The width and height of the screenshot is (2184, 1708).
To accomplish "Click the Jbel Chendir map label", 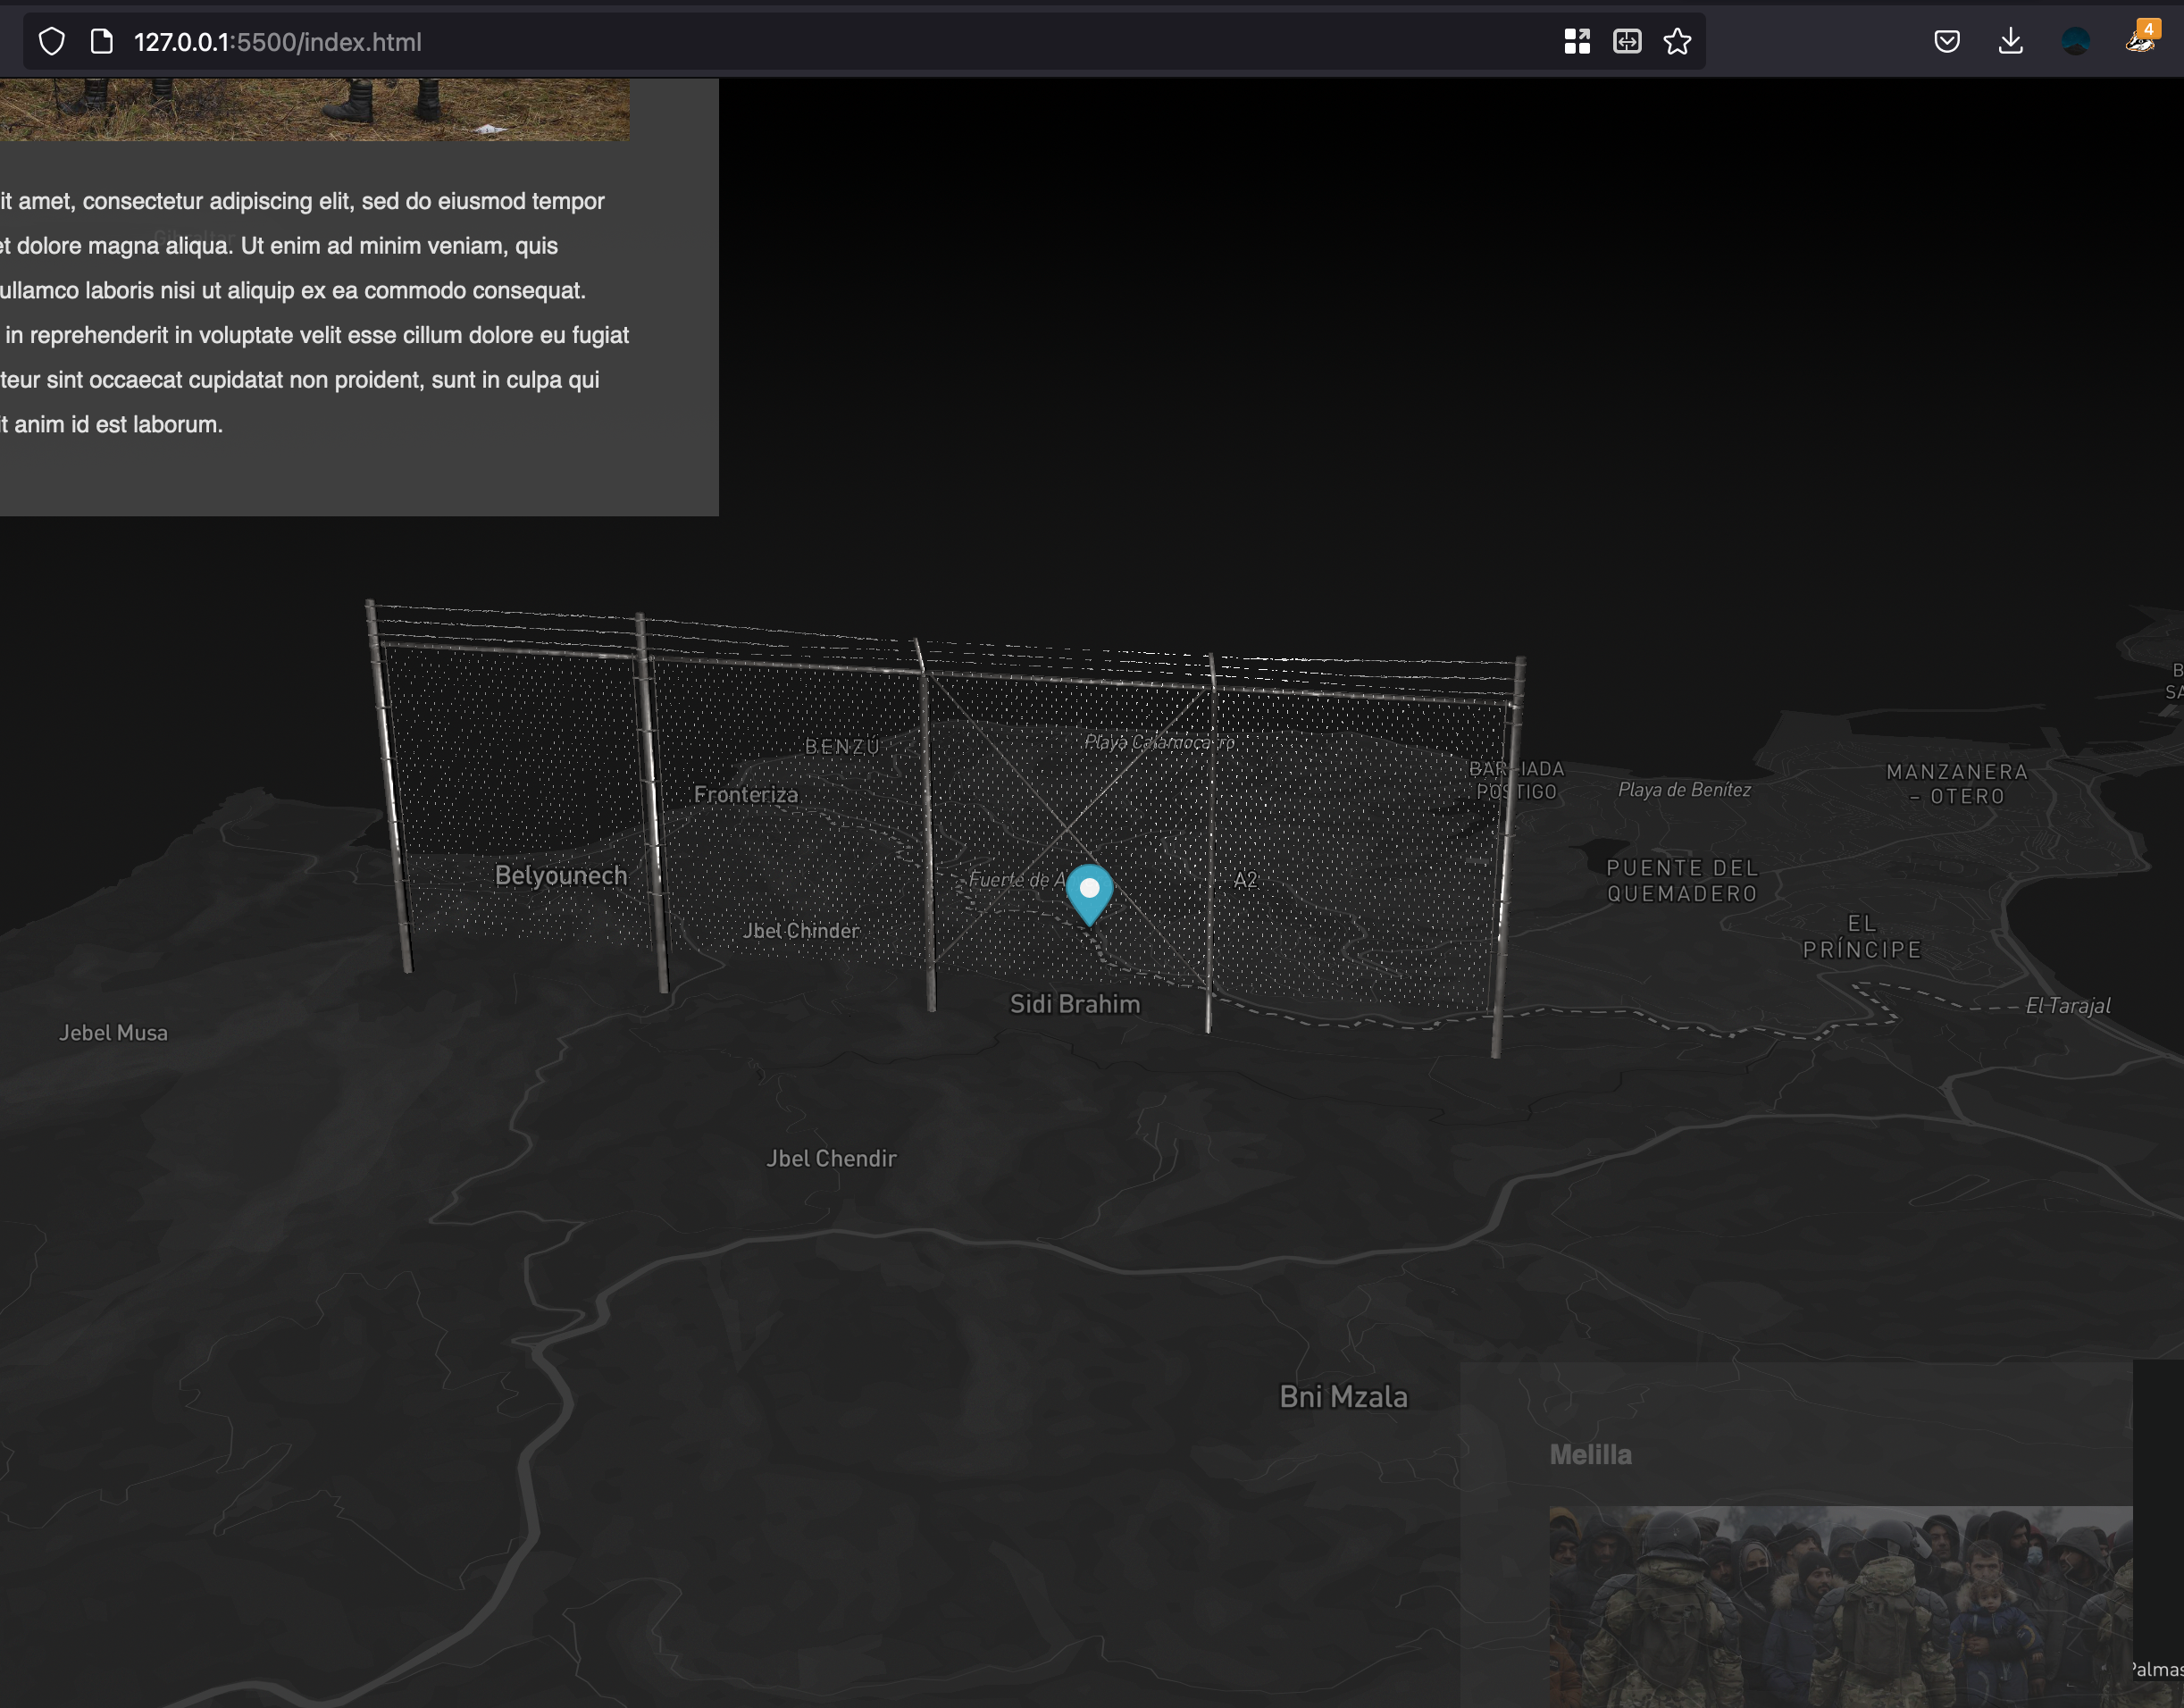I will point(831,1158).
